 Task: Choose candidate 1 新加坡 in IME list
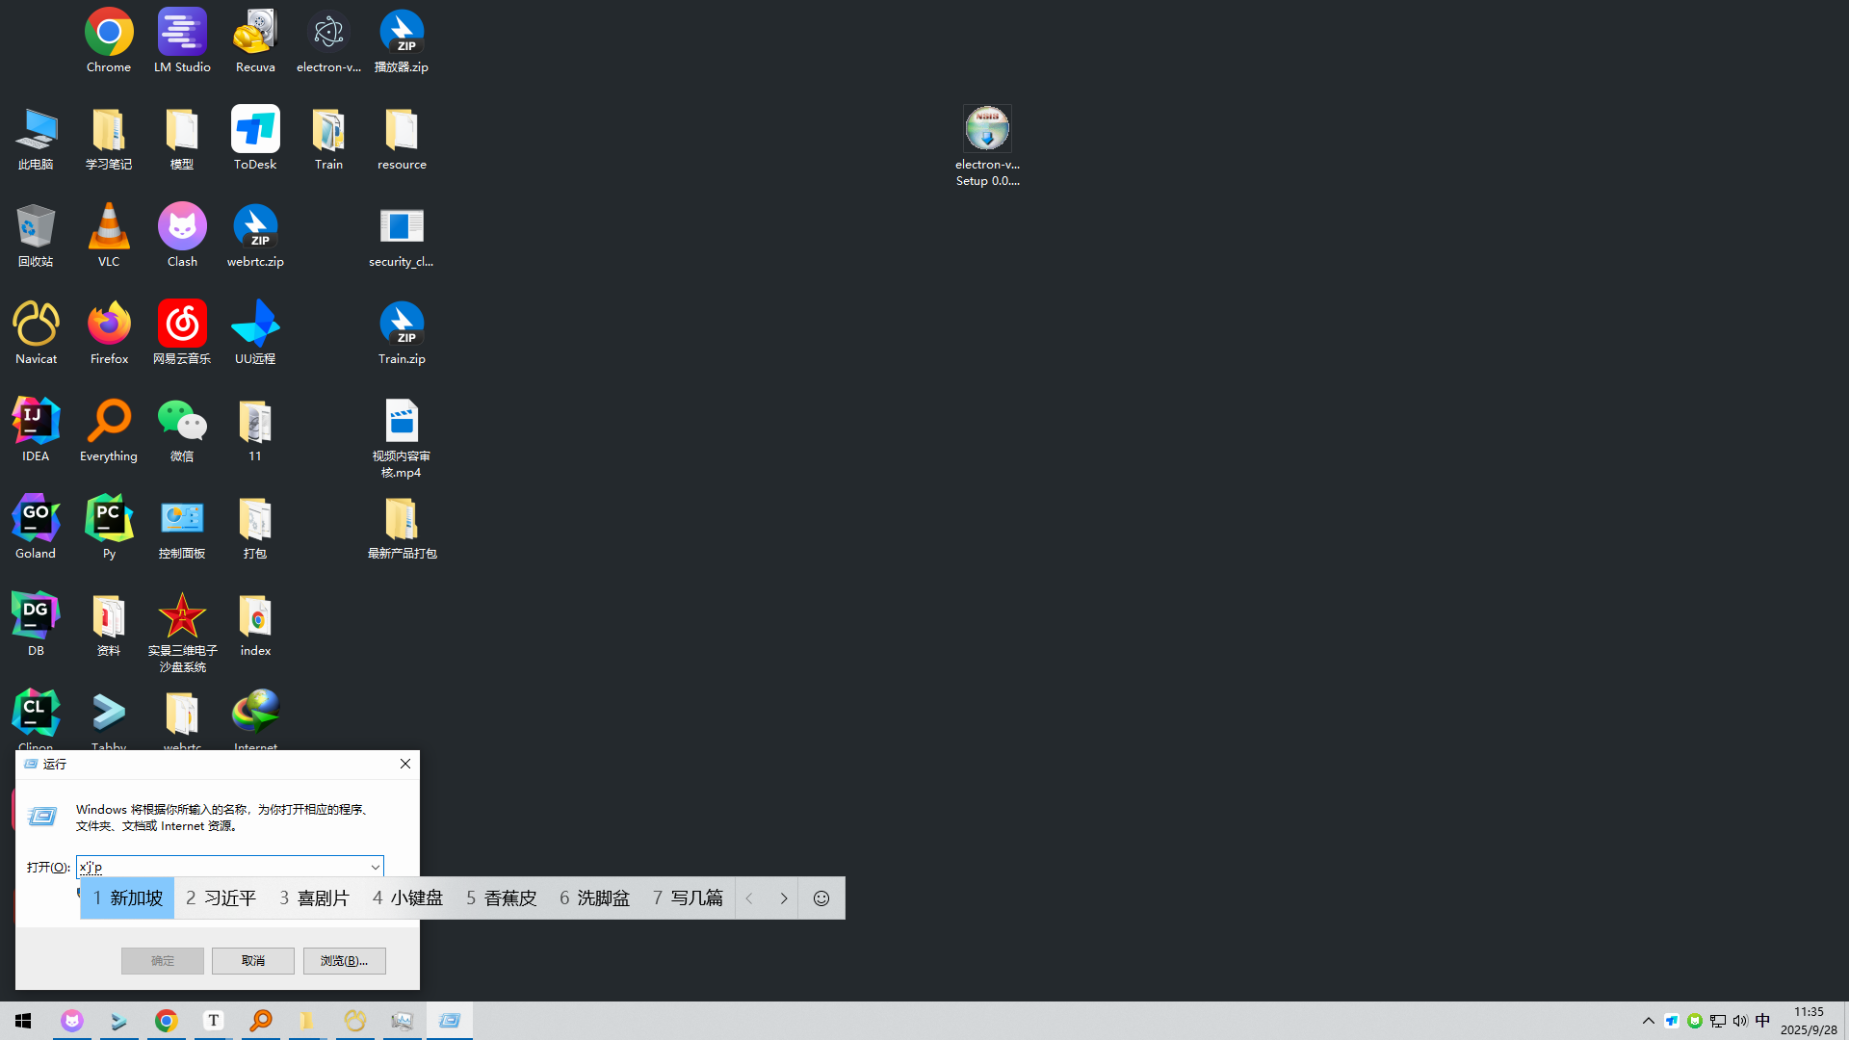coord(127,898)
